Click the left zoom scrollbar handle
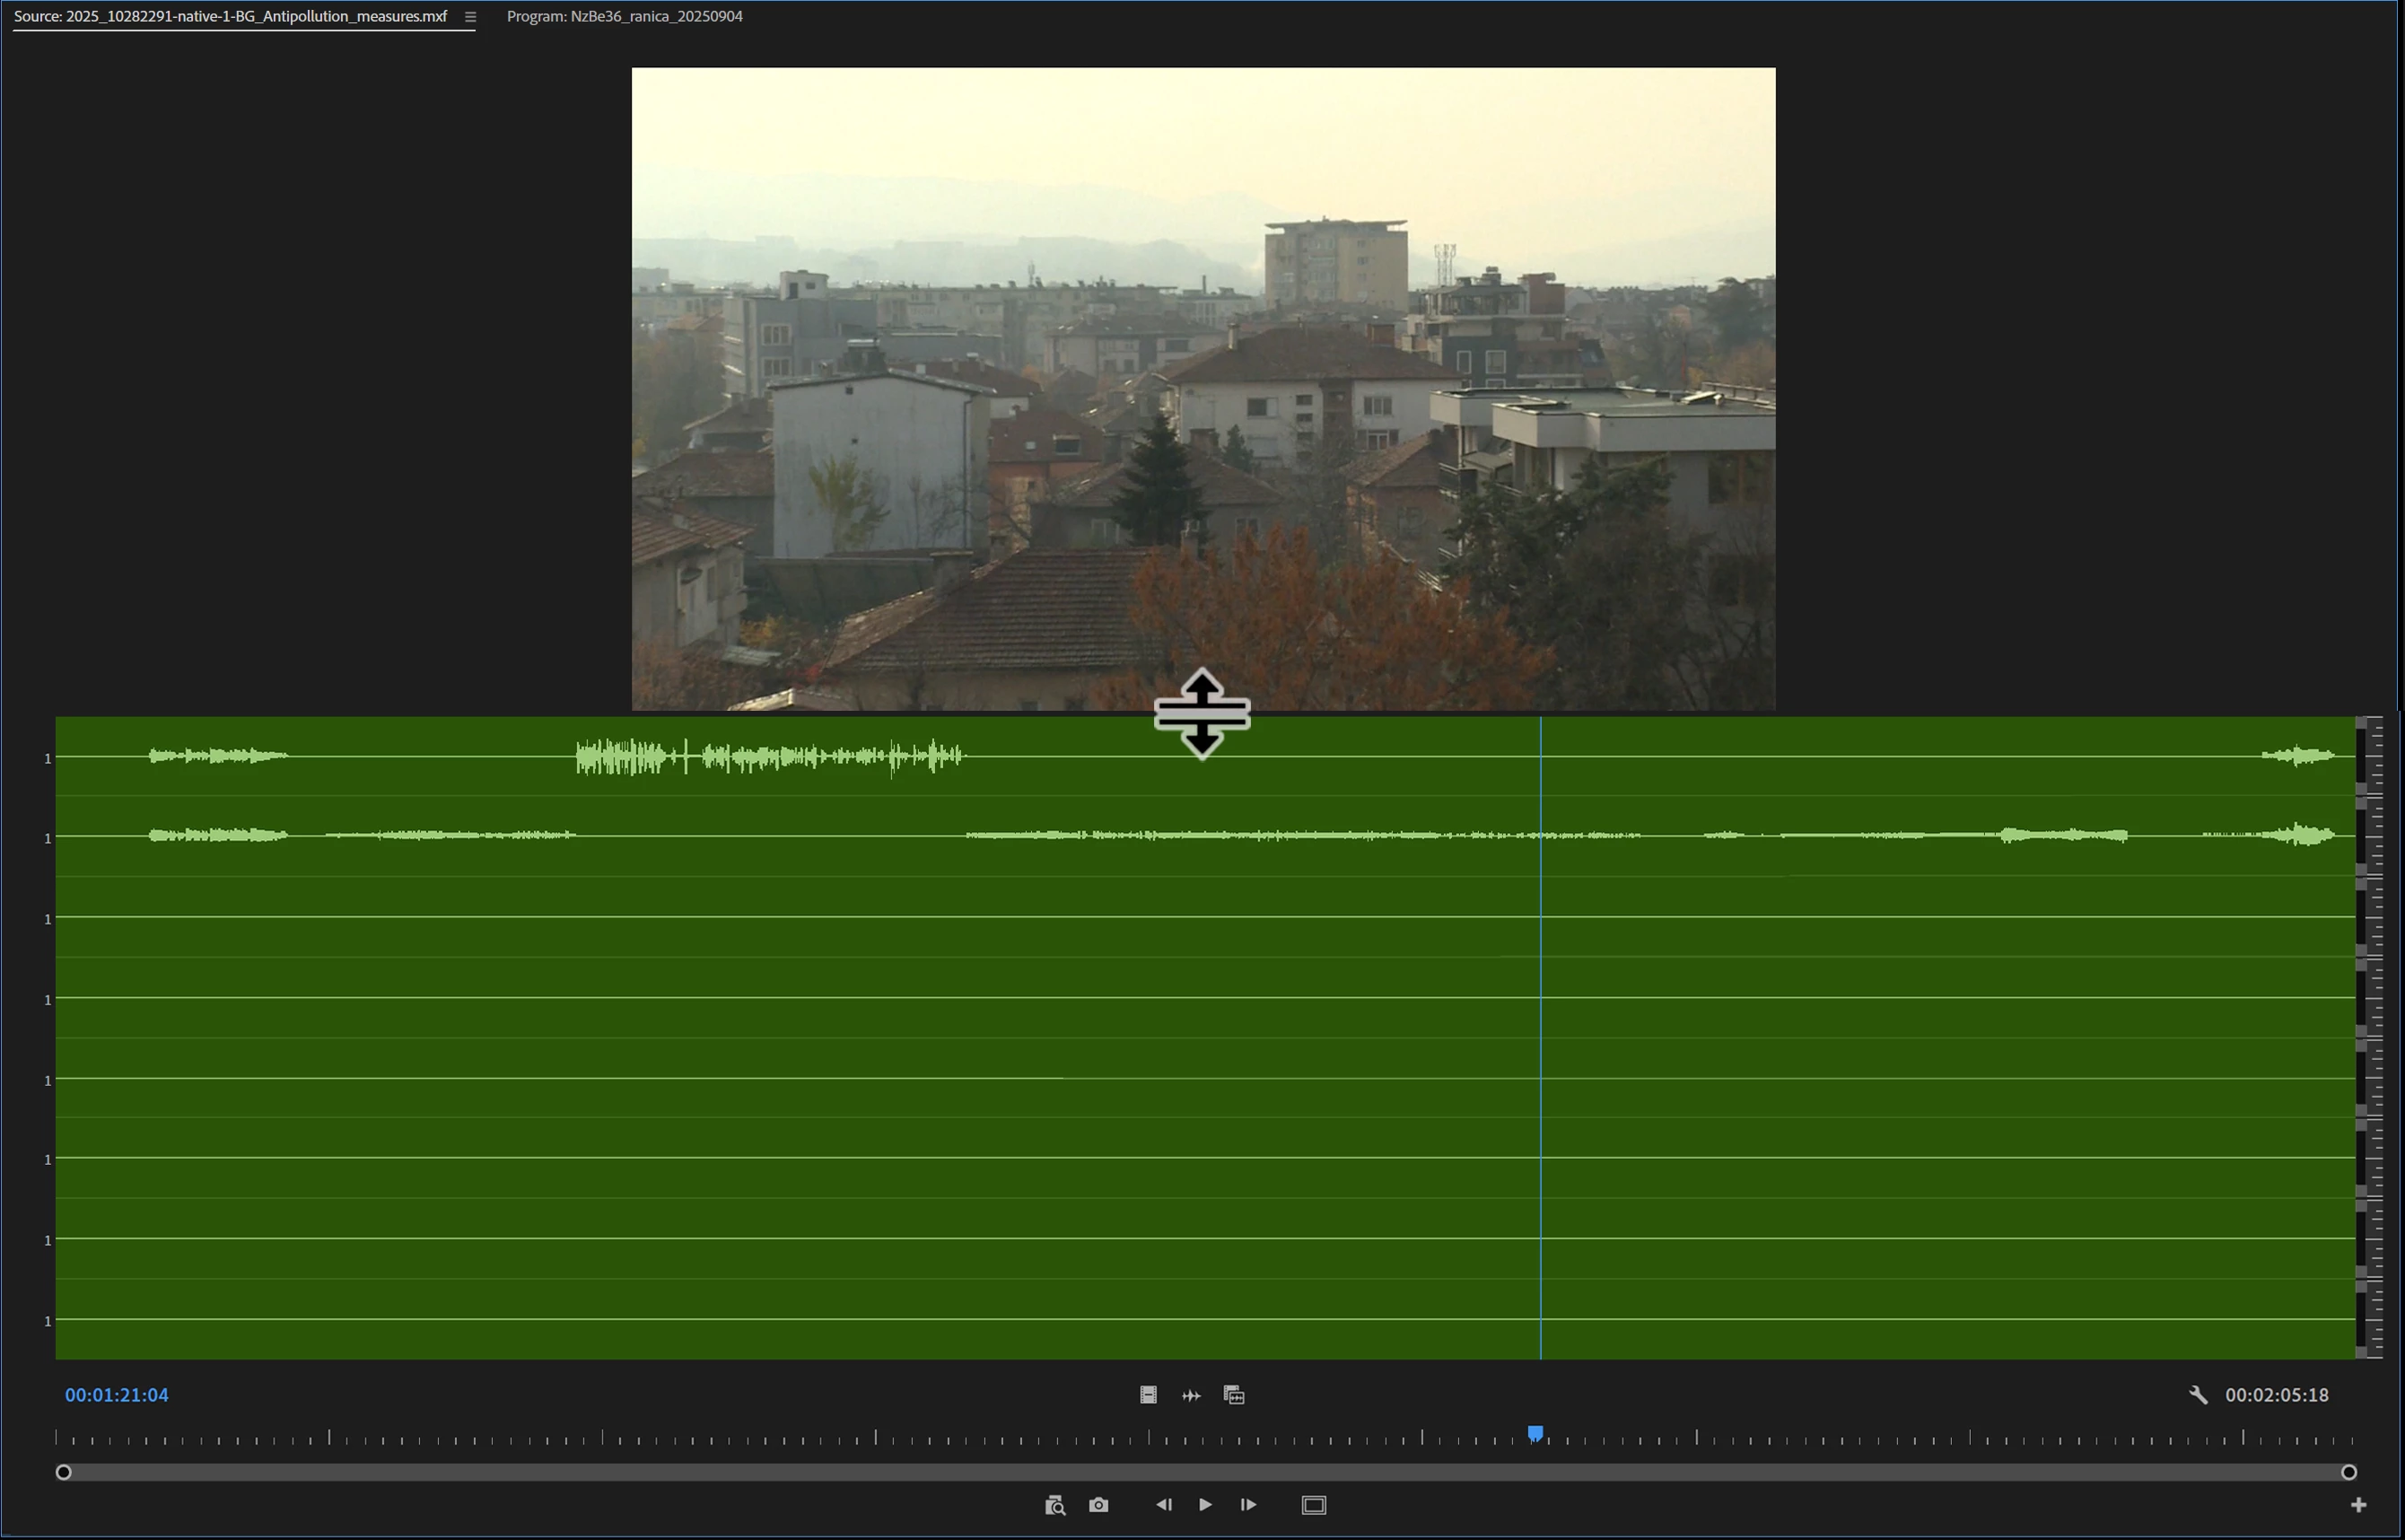Screen dimensions: 2405x1540 (x=63, y=1472)
